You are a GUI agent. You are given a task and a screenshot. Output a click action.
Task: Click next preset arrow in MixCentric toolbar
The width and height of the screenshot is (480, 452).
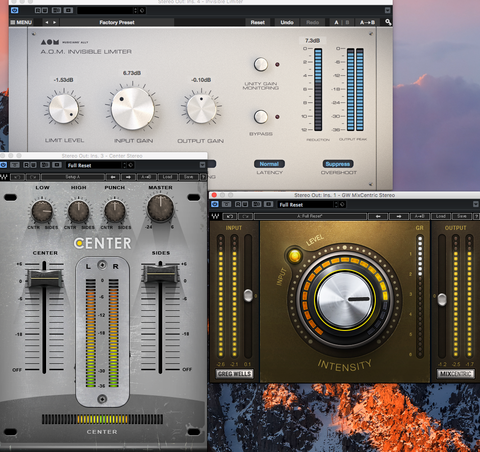click(399, 217)
